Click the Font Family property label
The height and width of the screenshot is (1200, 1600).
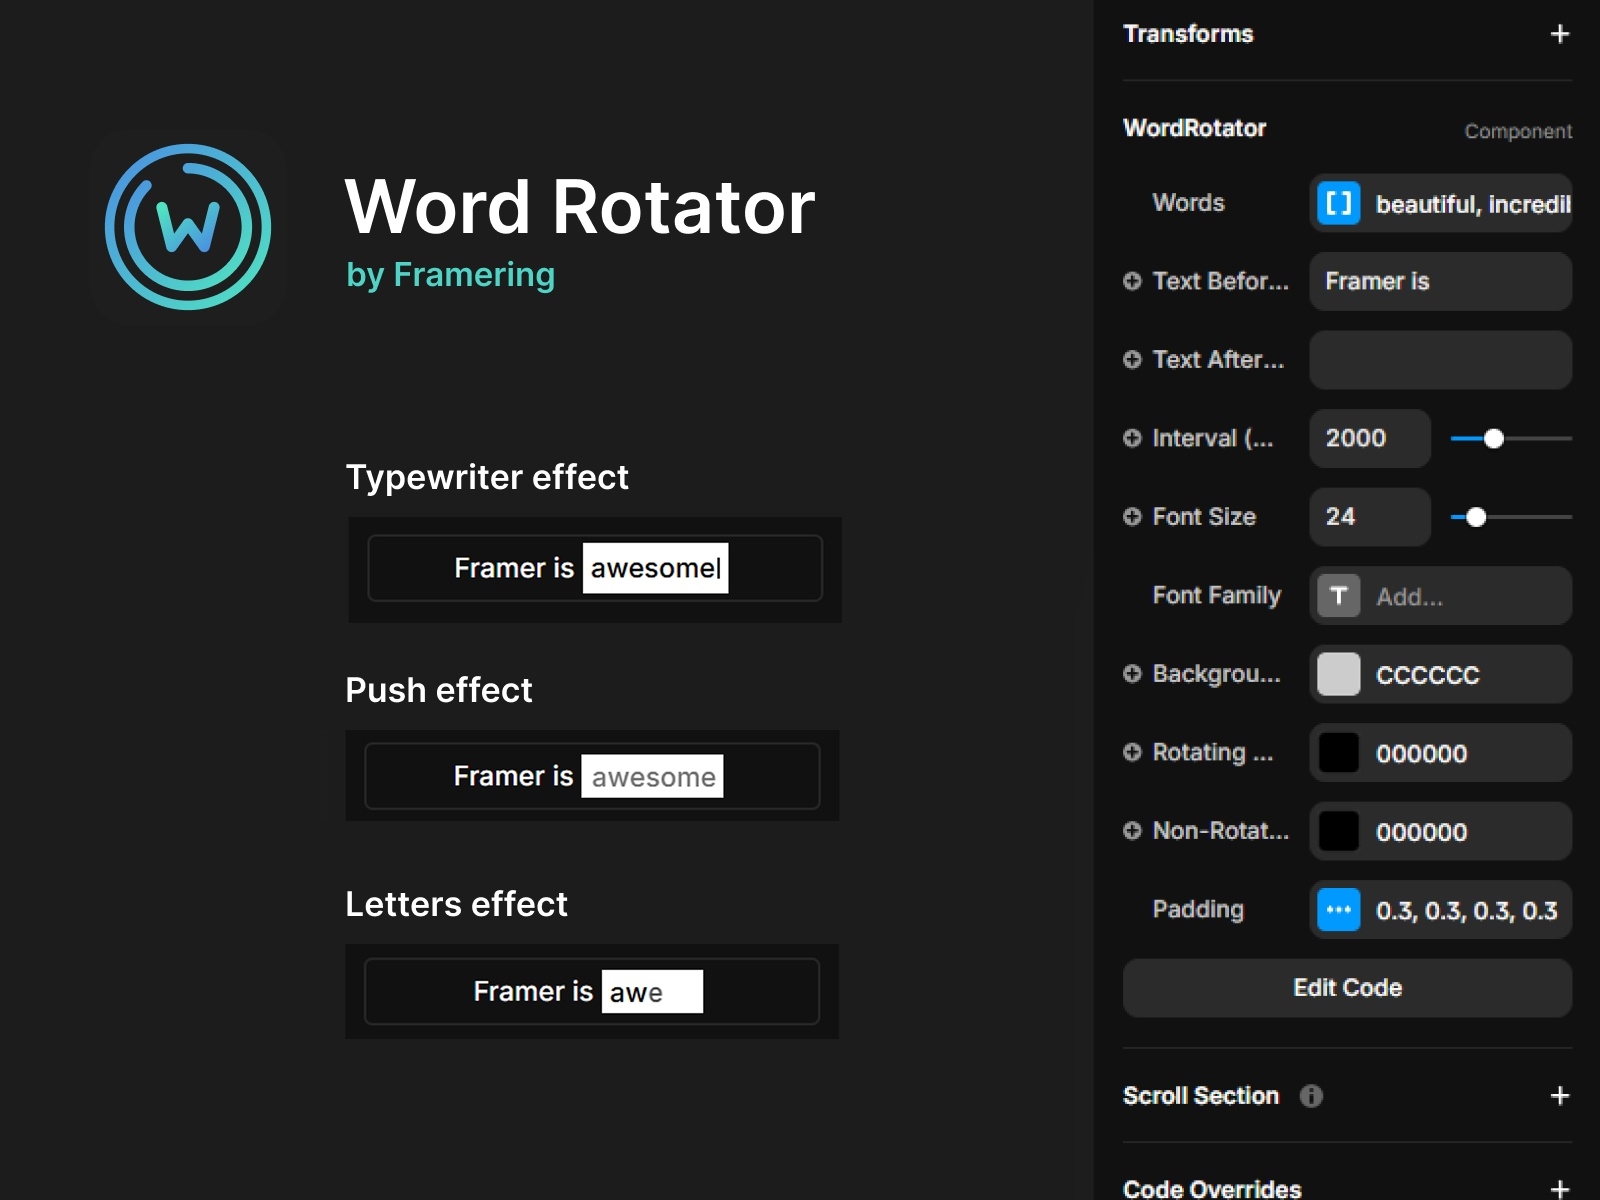[x=1216, y=596]
